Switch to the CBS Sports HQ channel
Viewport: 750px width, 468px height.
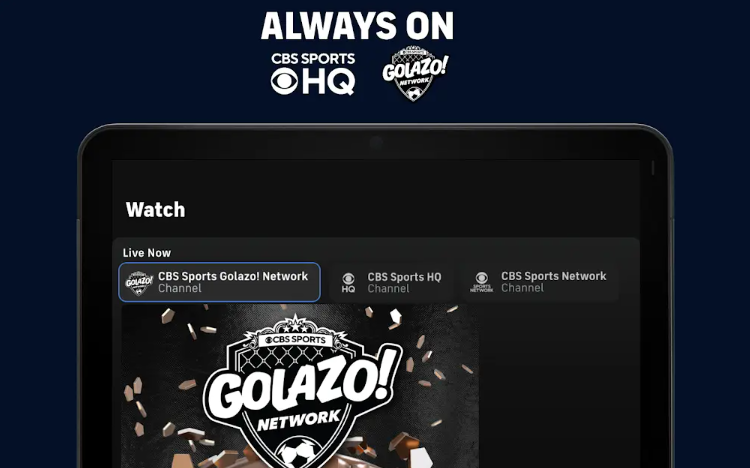(x=392, y=282)
